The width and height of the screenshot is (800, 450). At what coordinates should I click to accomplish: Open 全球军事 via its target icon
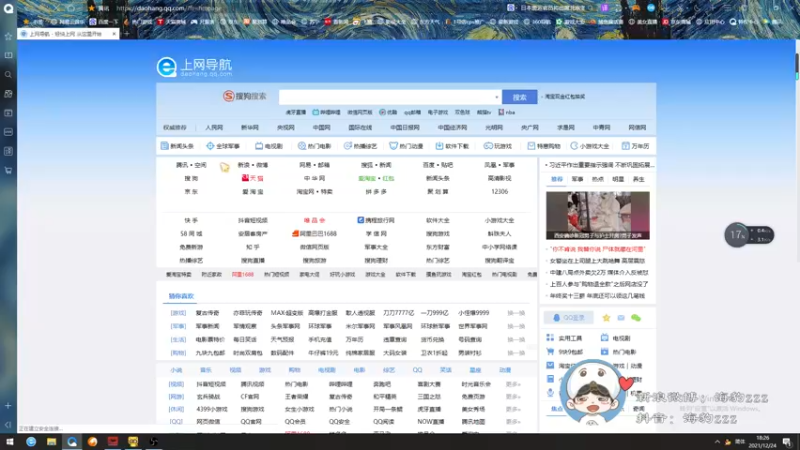(210, 146)
